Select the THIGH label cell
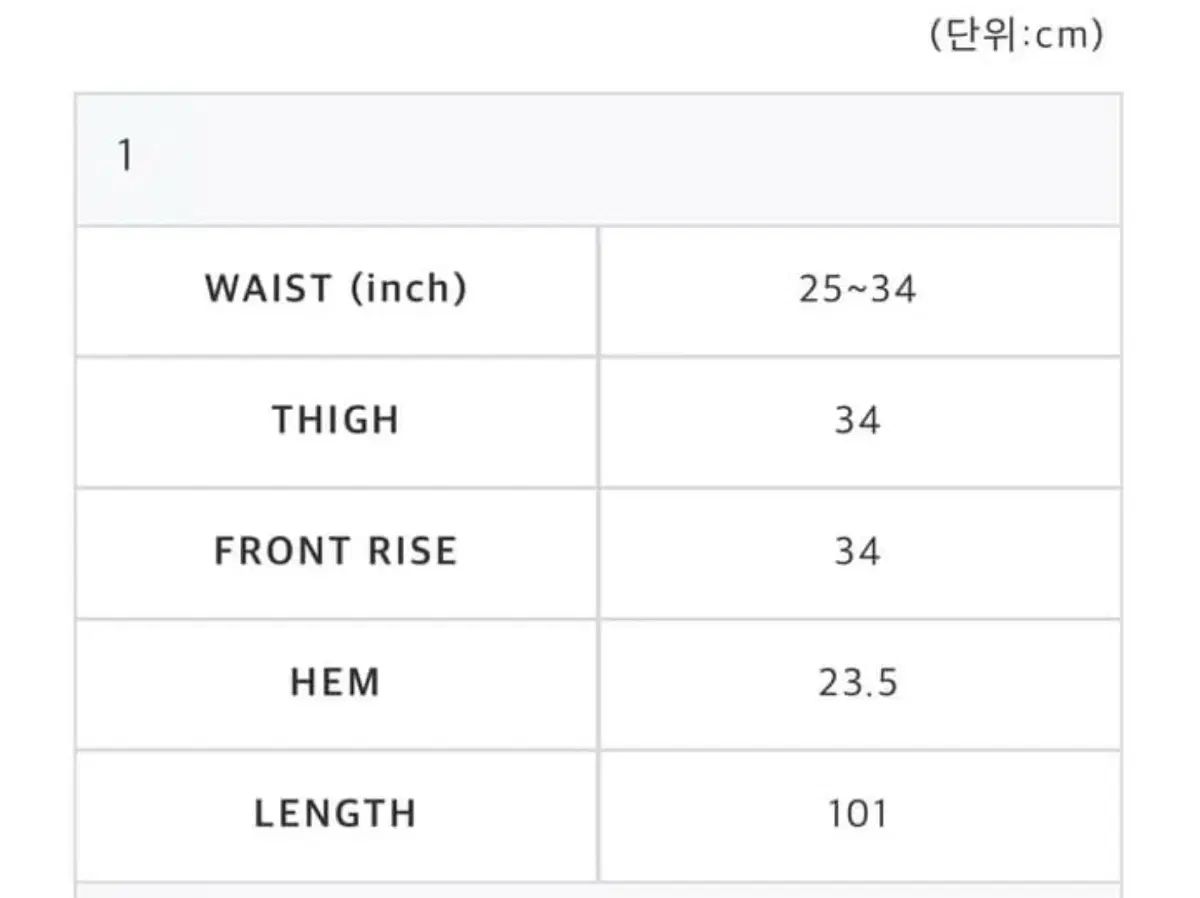The image size is (1200, 898). [336, 421]
